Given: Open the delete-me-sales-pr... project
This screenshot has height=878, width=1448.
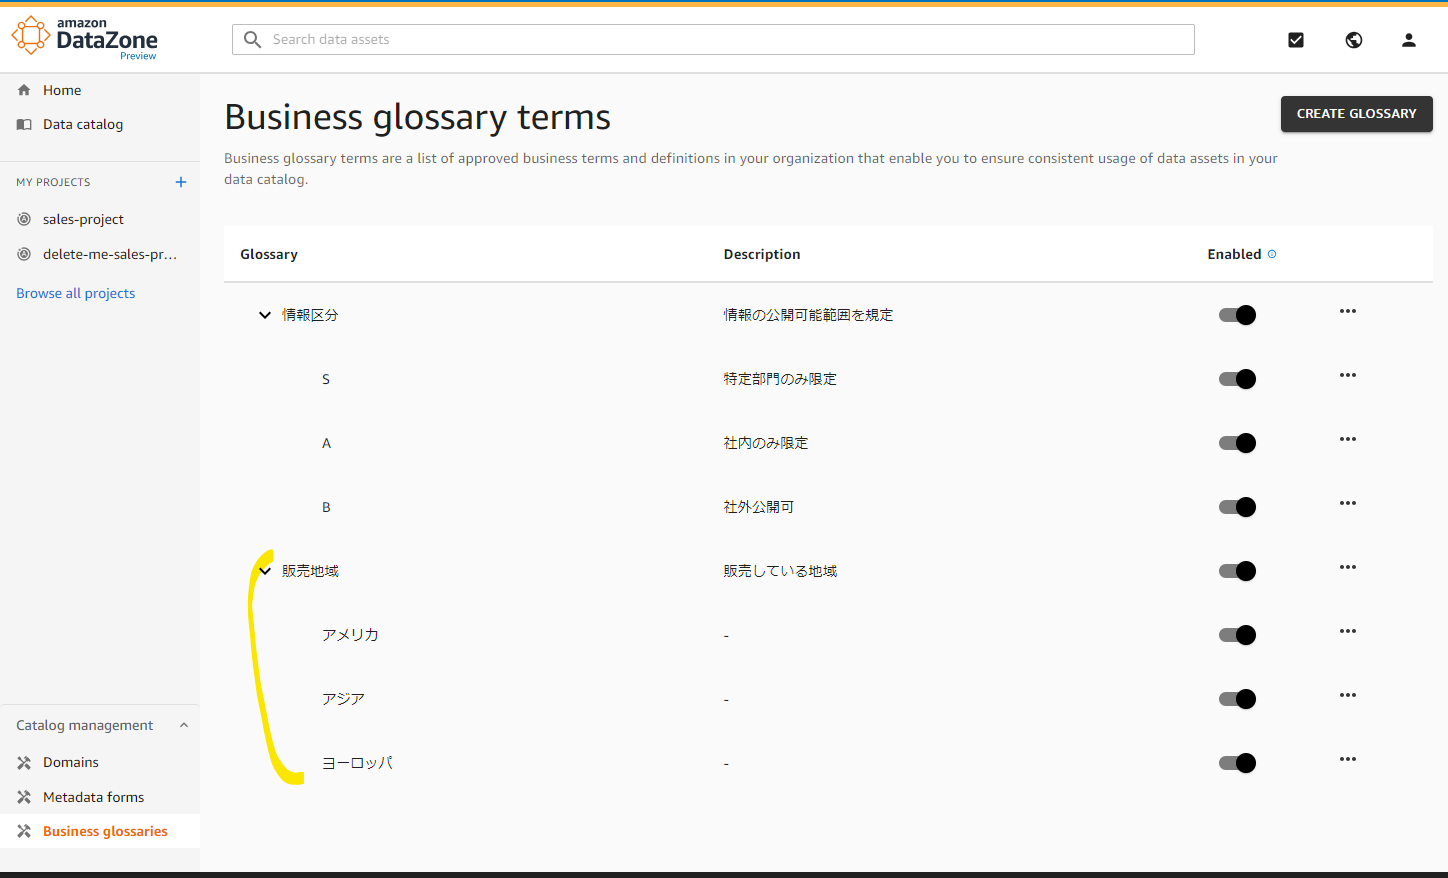Looking at the screenshot, I should click(110, 254).
